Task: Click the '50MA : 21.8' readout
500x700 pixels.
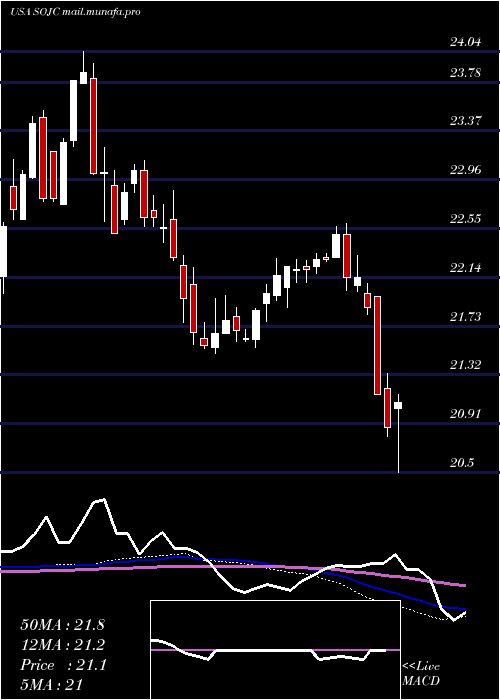Action: (x=62, y=625)
